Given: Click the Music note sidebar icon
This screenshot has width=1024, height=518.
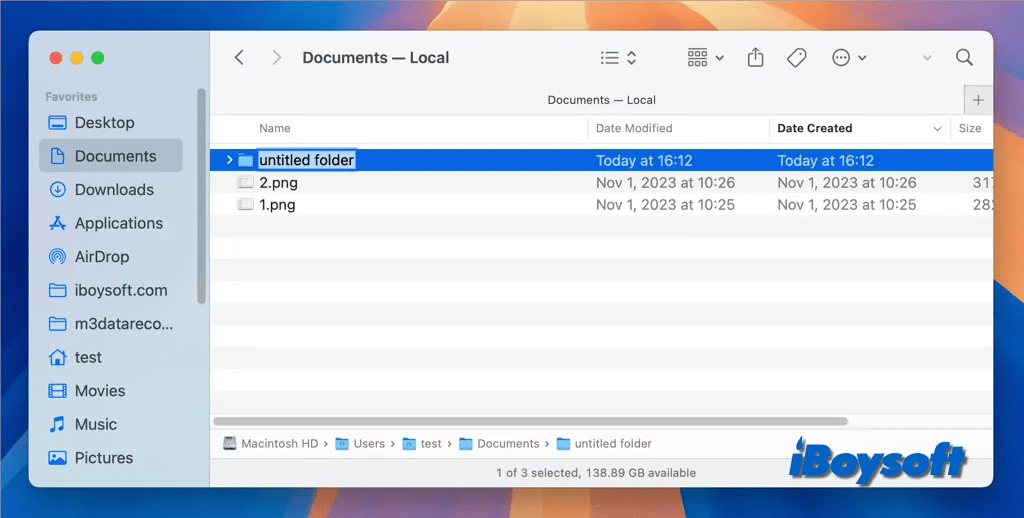Looking at the screenshot, I should coord(57,425).
